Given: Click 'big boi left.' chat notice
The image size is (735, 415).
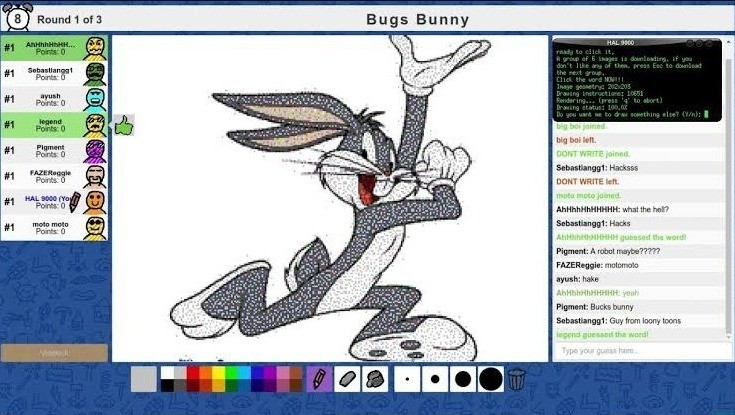Looking at the screenshot, I should coord(576,140).
